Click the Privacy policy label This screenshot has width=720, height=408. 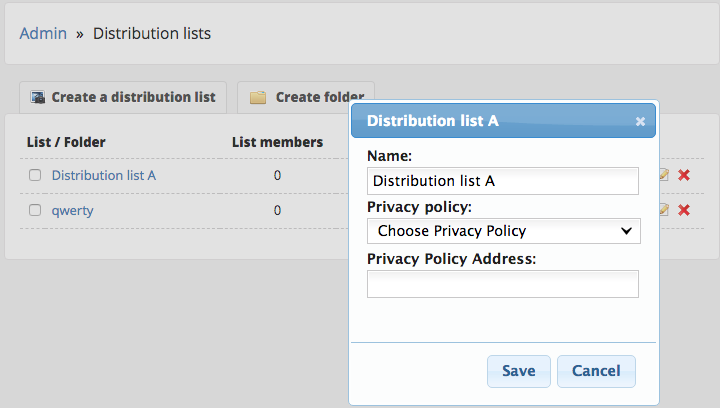click(419, 207)
